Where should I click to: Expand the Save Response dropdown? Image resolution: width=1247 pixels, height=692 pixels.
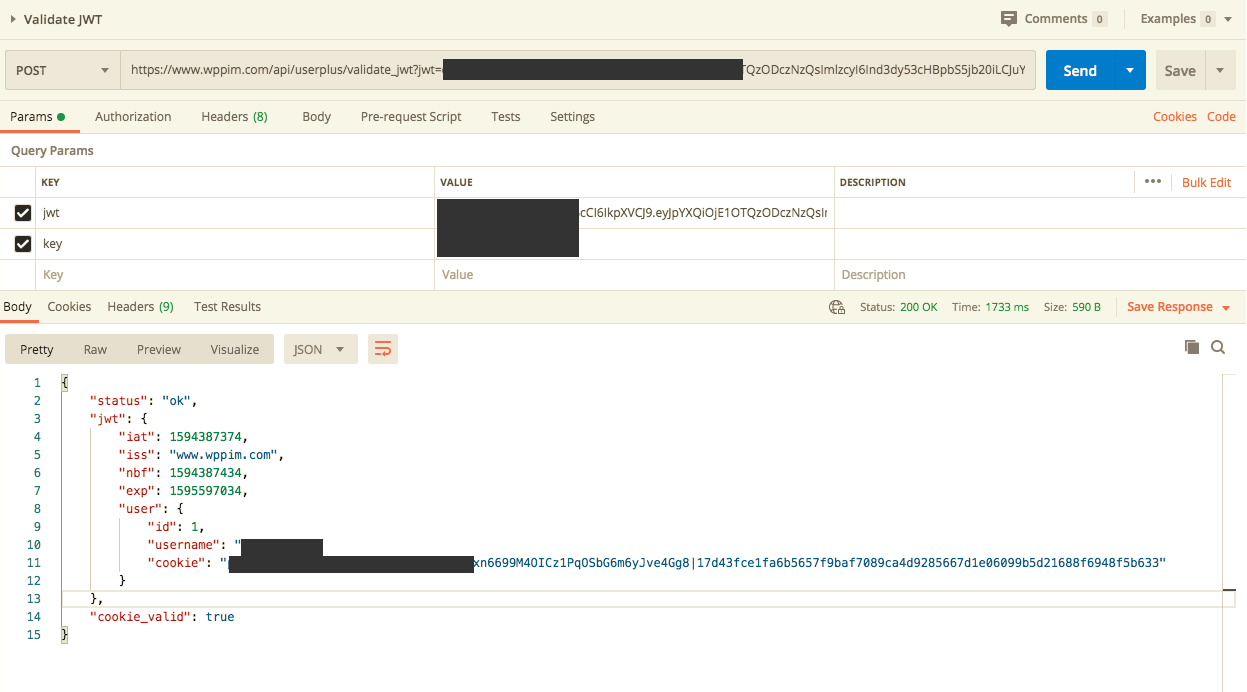[1226, 308]
